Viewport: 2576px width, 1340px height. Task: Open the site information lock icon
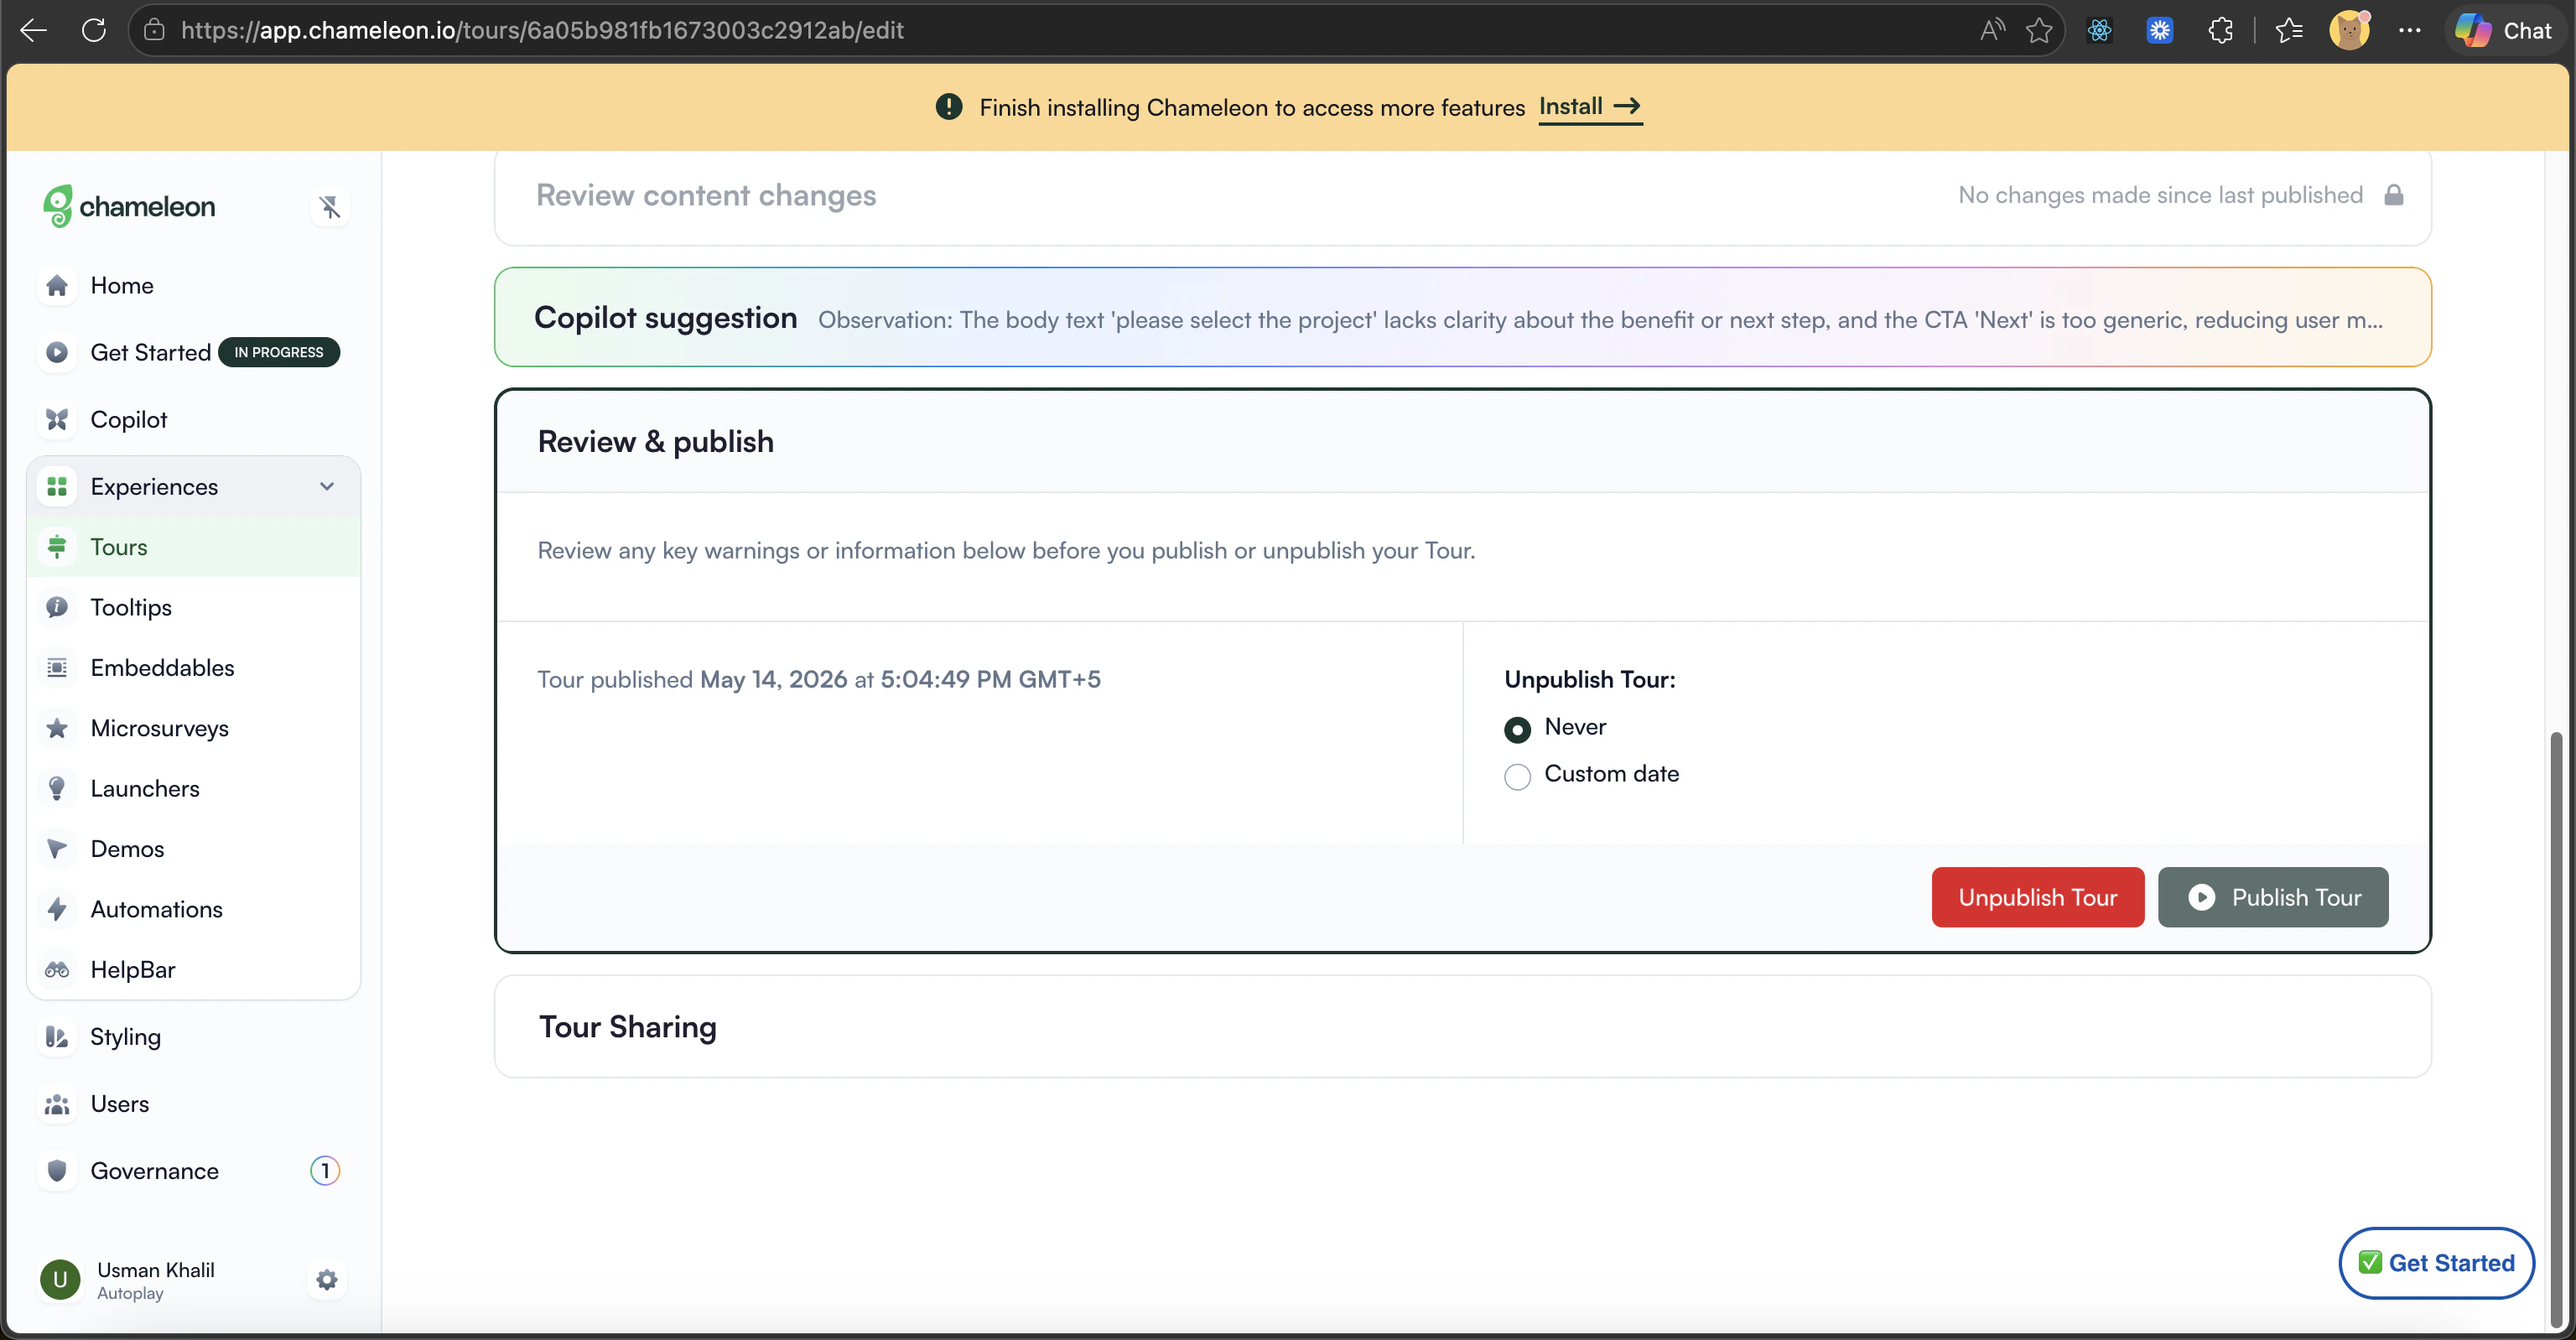click(x=154, y=30)
